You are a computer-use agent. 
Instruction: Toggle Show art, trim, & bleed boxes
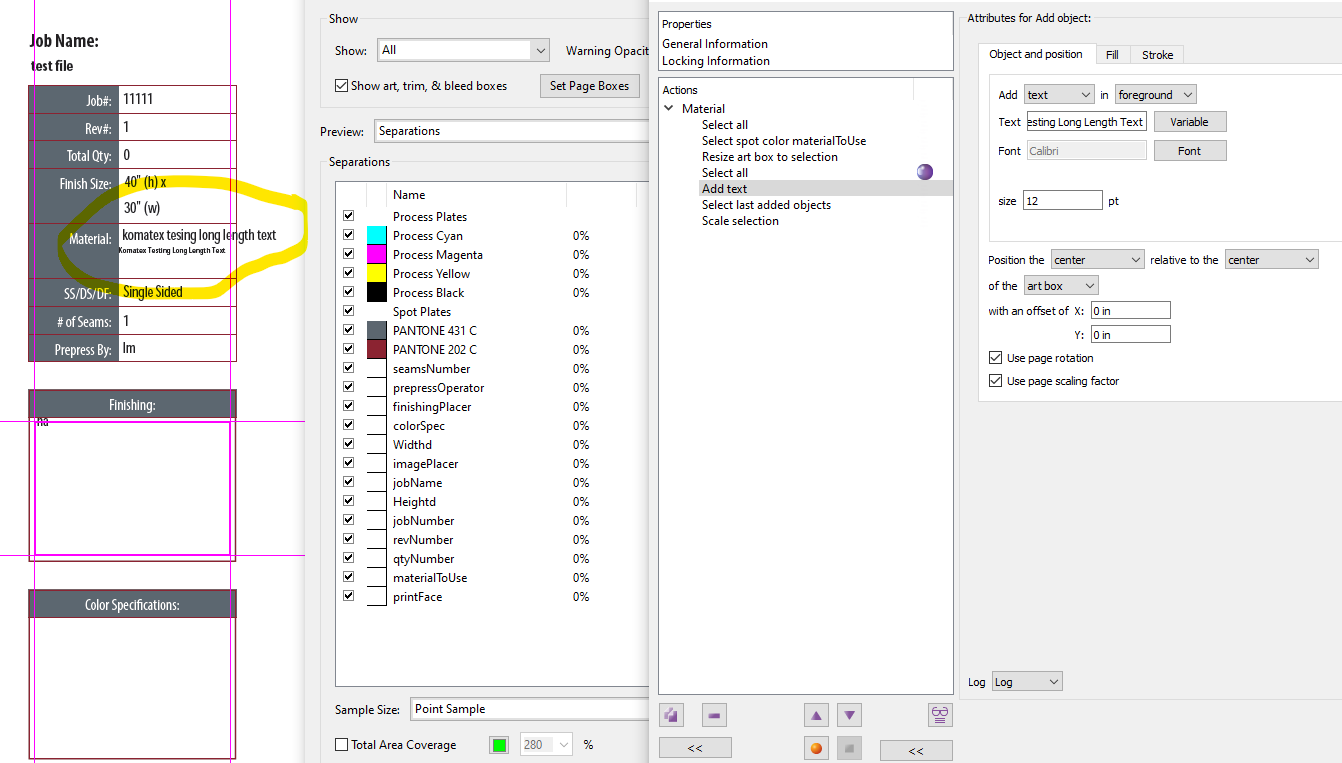(342, 86)
